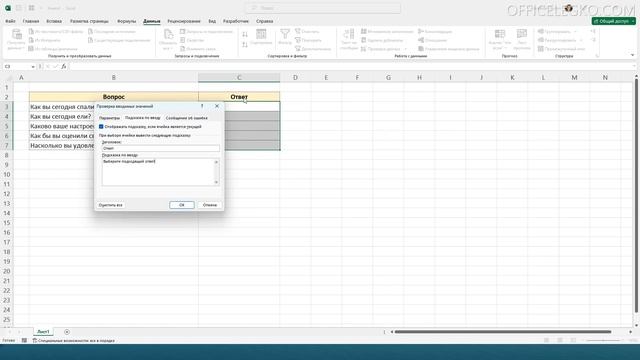Screen dimensions: 640x360
Task: Select column D header
Action: tap(295, 78)
